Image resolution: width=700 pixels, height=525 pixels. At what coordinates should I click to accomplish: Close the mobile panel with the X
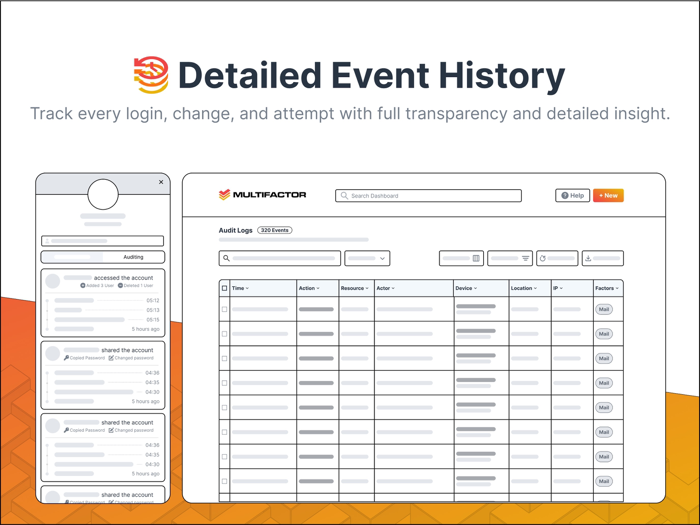coord(161,182)
